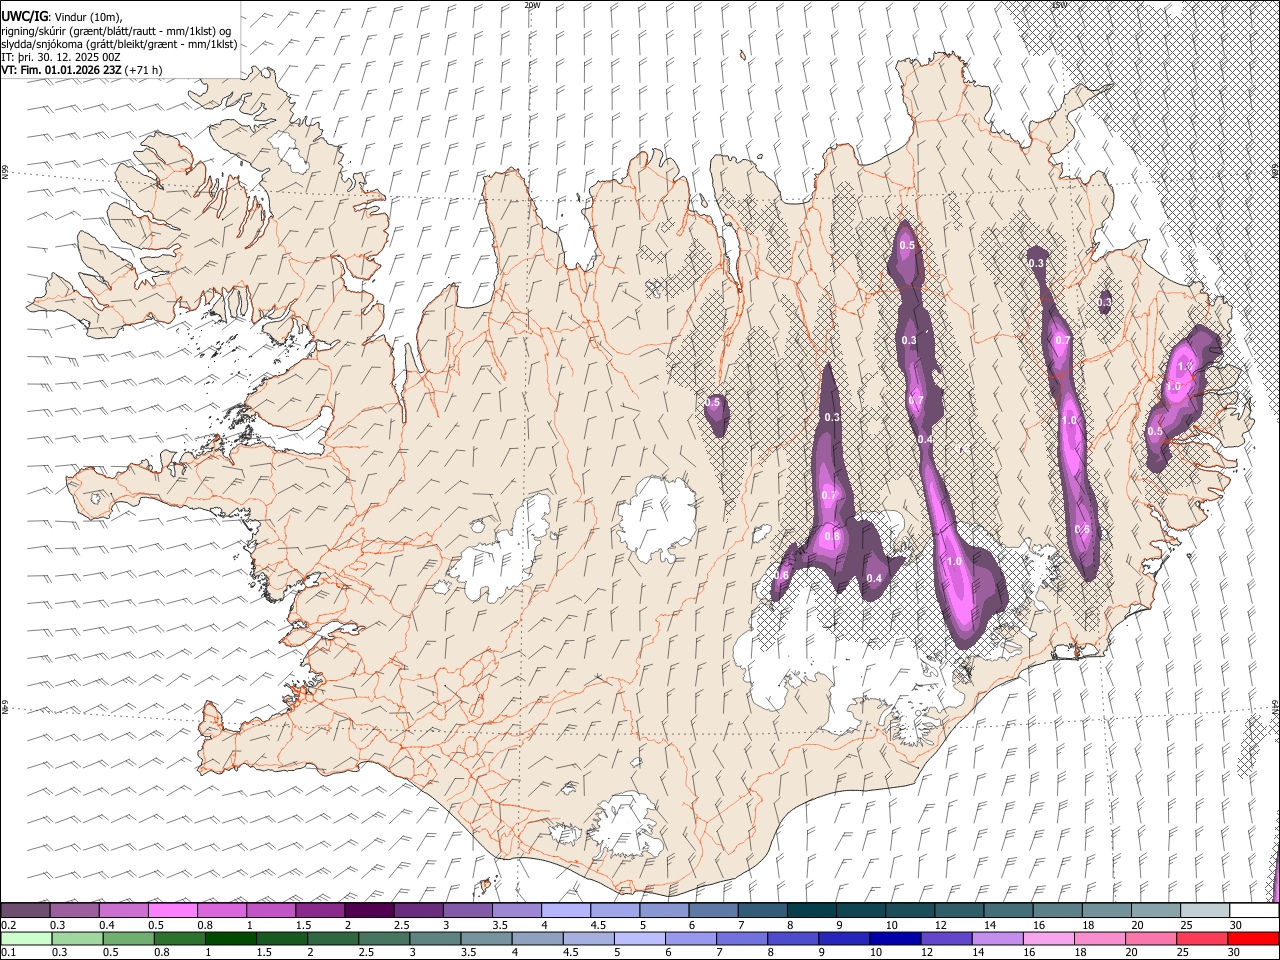Screen dimensions: 1280x960
Task: Select the white upper swatch labelled 30
Action: [1254, 911]
